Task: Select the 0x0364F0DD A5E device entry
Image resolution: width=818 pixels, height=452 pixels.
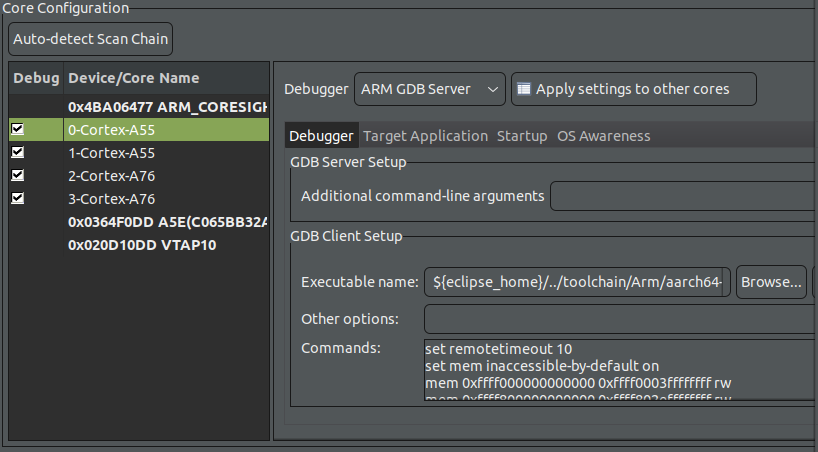Action: [x=167, y=222]
